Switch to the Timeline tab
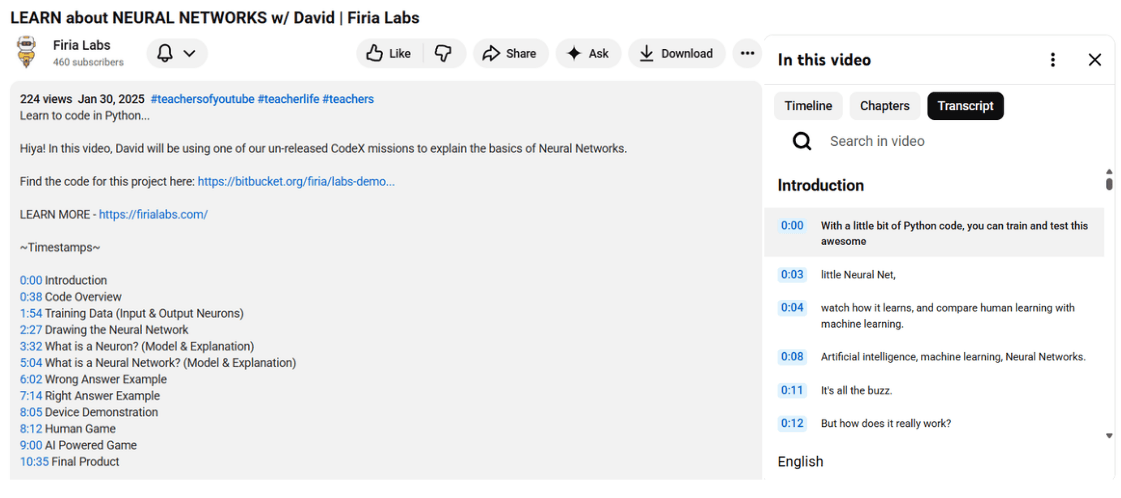Screen dimensions: 1121x498 click(x=808, y=106)
